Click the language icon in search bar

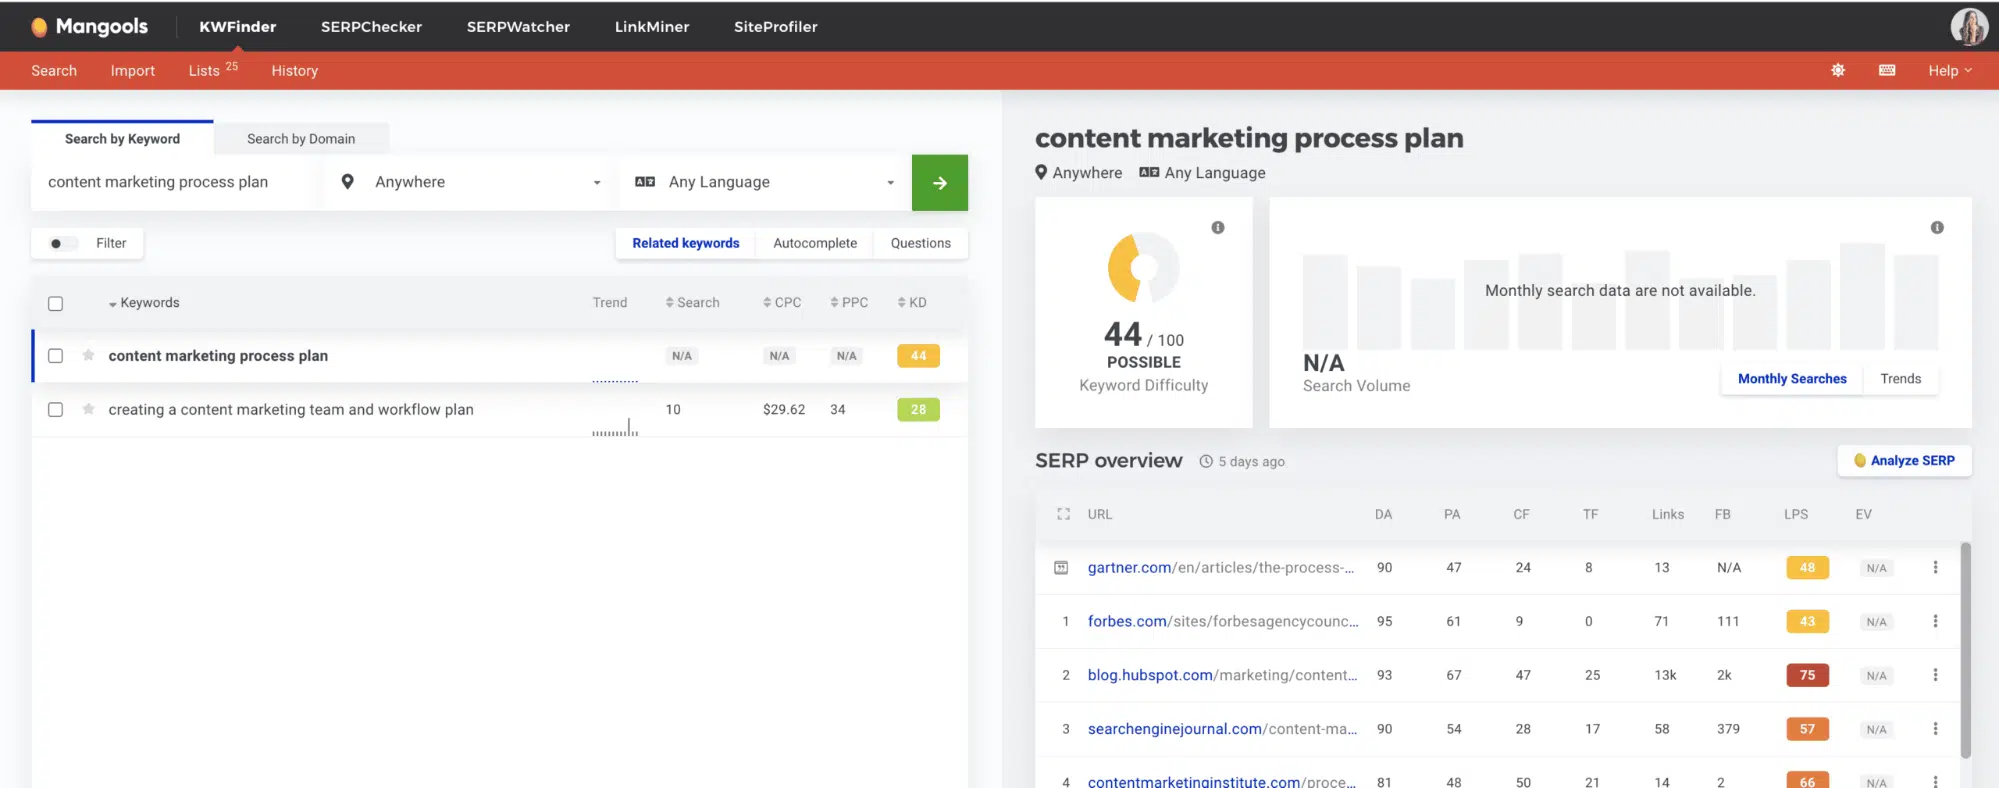point(645,182)
